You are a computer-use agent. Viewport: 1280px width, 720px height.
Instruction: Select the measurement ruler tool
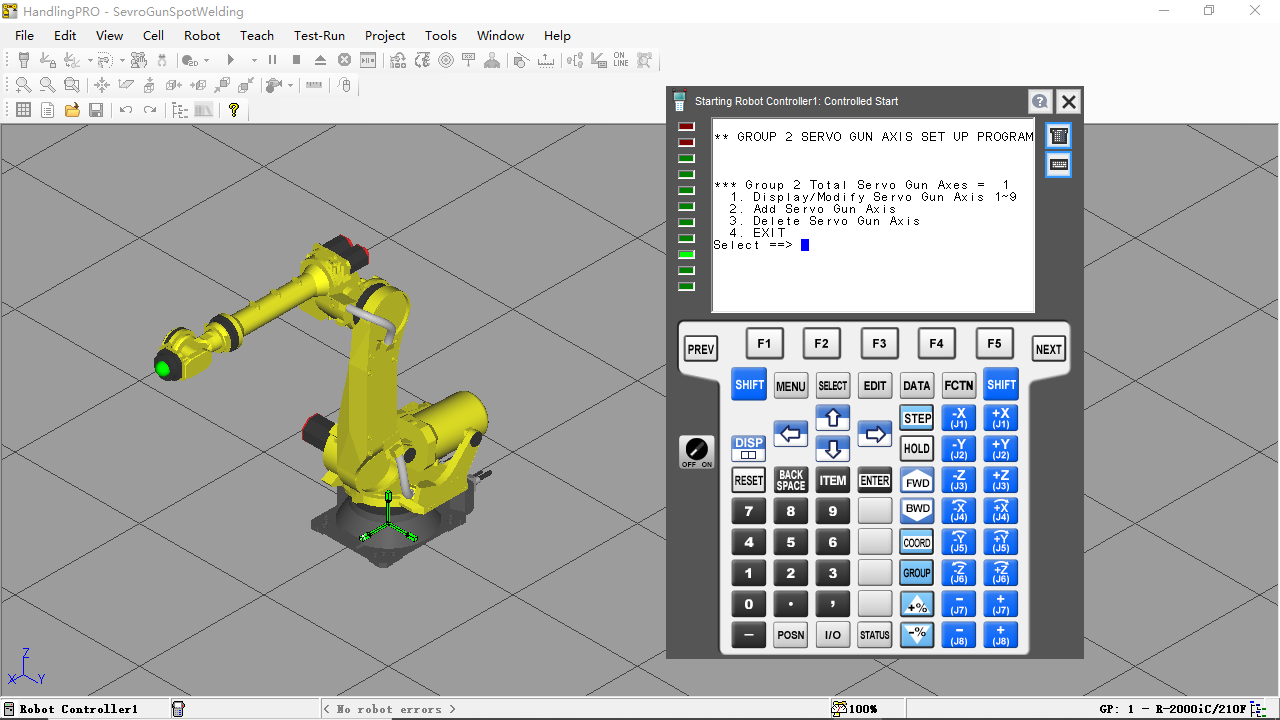[314, 85]
